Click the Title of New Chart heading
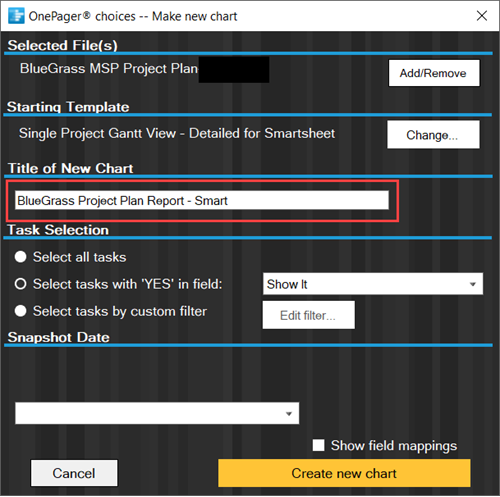The width and height of the screenshot is (500, 497). point(70,168)
